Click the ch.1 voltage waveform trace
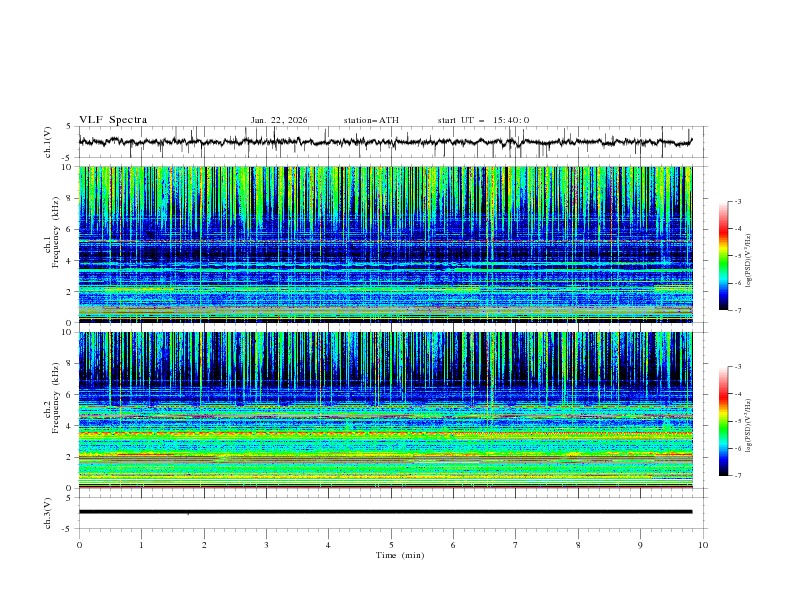 385,142
